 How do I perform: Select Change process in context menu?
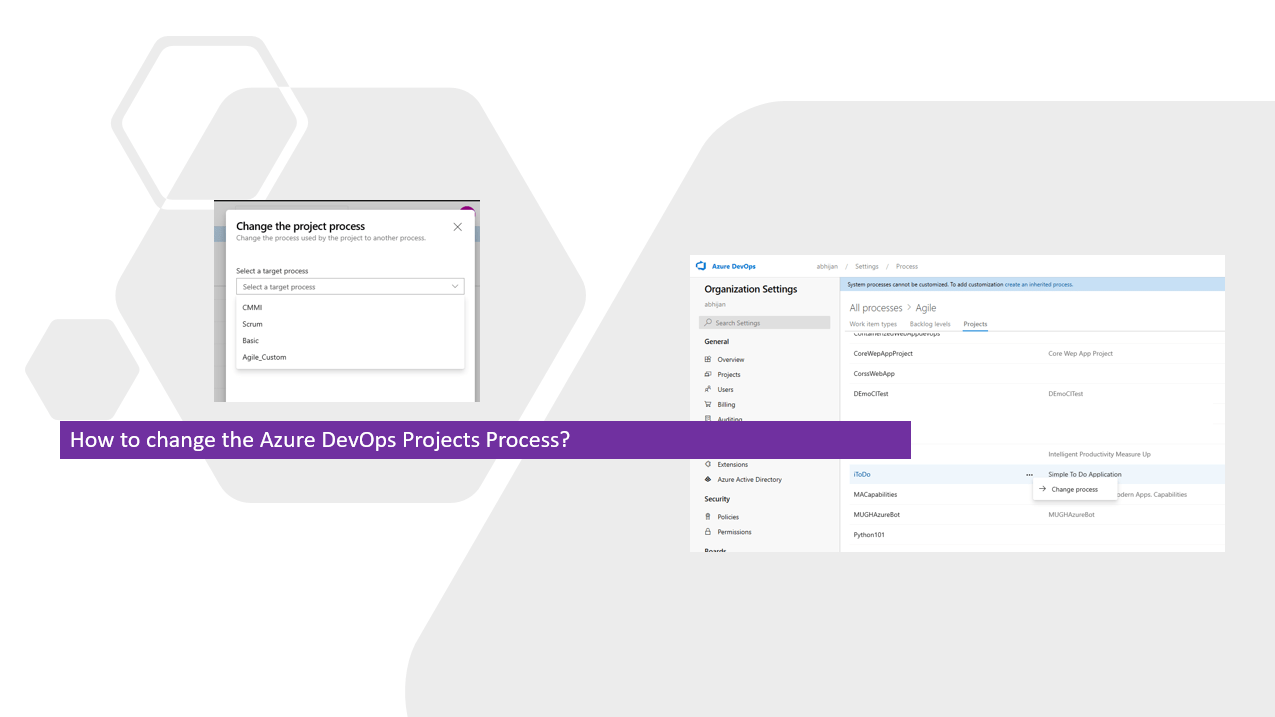(1075, 489)
